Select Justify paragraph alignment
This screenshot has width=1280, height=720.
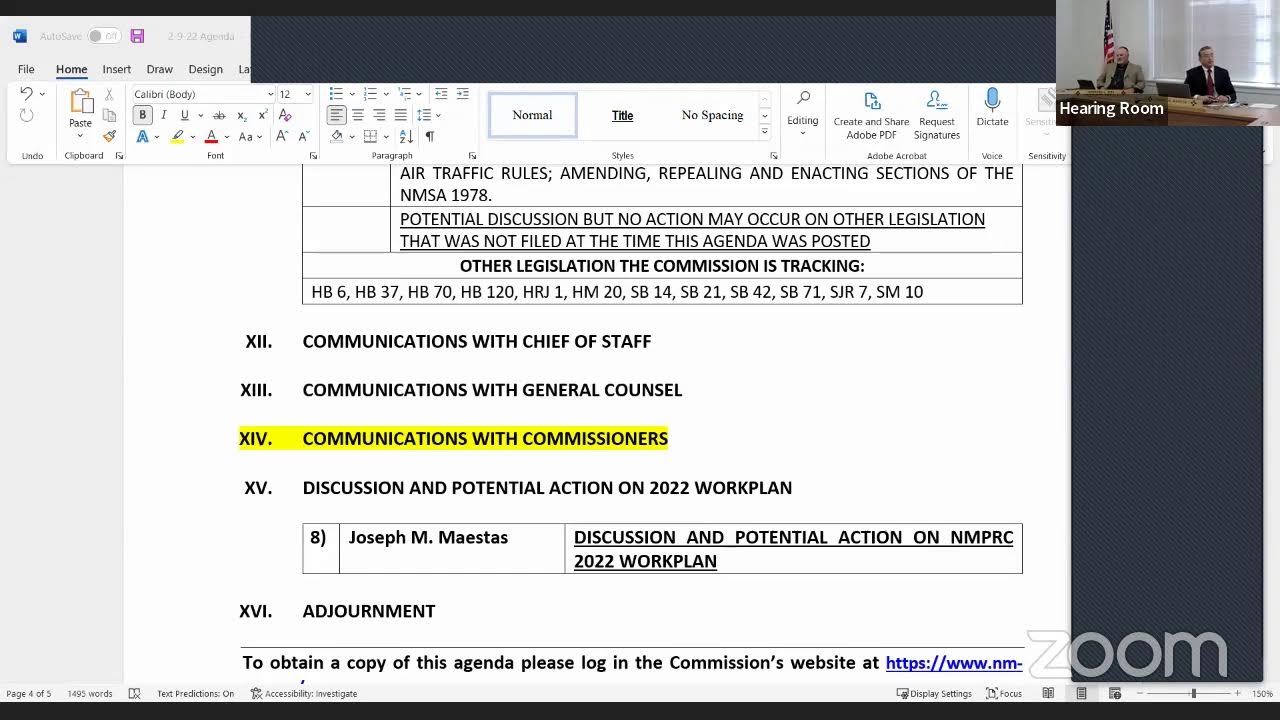pyautogui.click(x=401, y=115)
